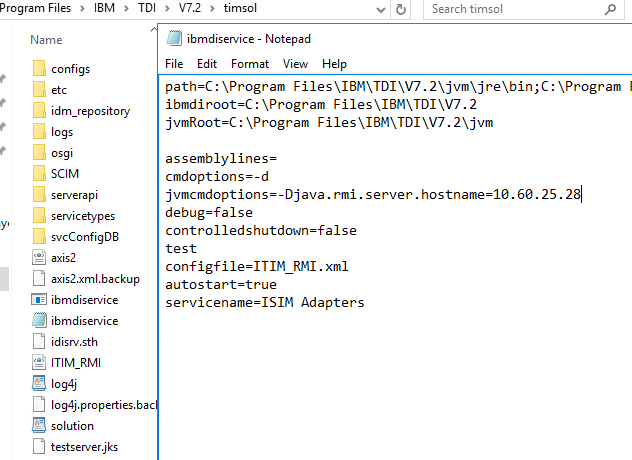This screenshot has height=460, width=632.
Task: Click the ibmdiservice - Notepad title bar
Action: coord(395,39)
